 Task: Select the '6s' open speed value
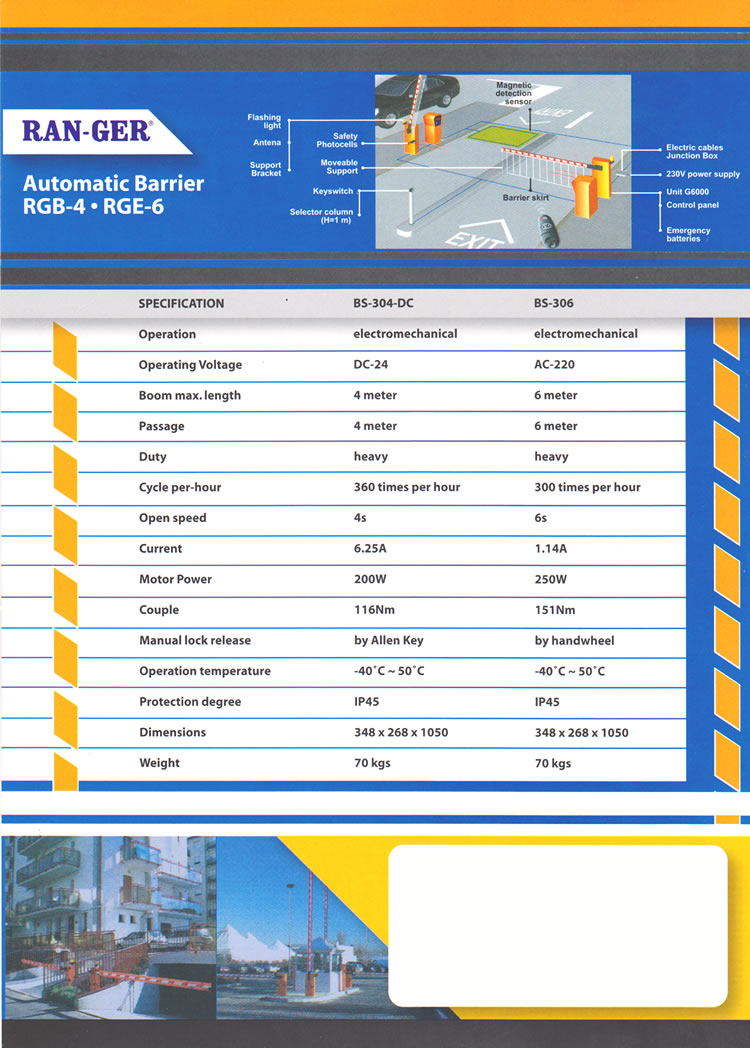(x=540, y=518)
